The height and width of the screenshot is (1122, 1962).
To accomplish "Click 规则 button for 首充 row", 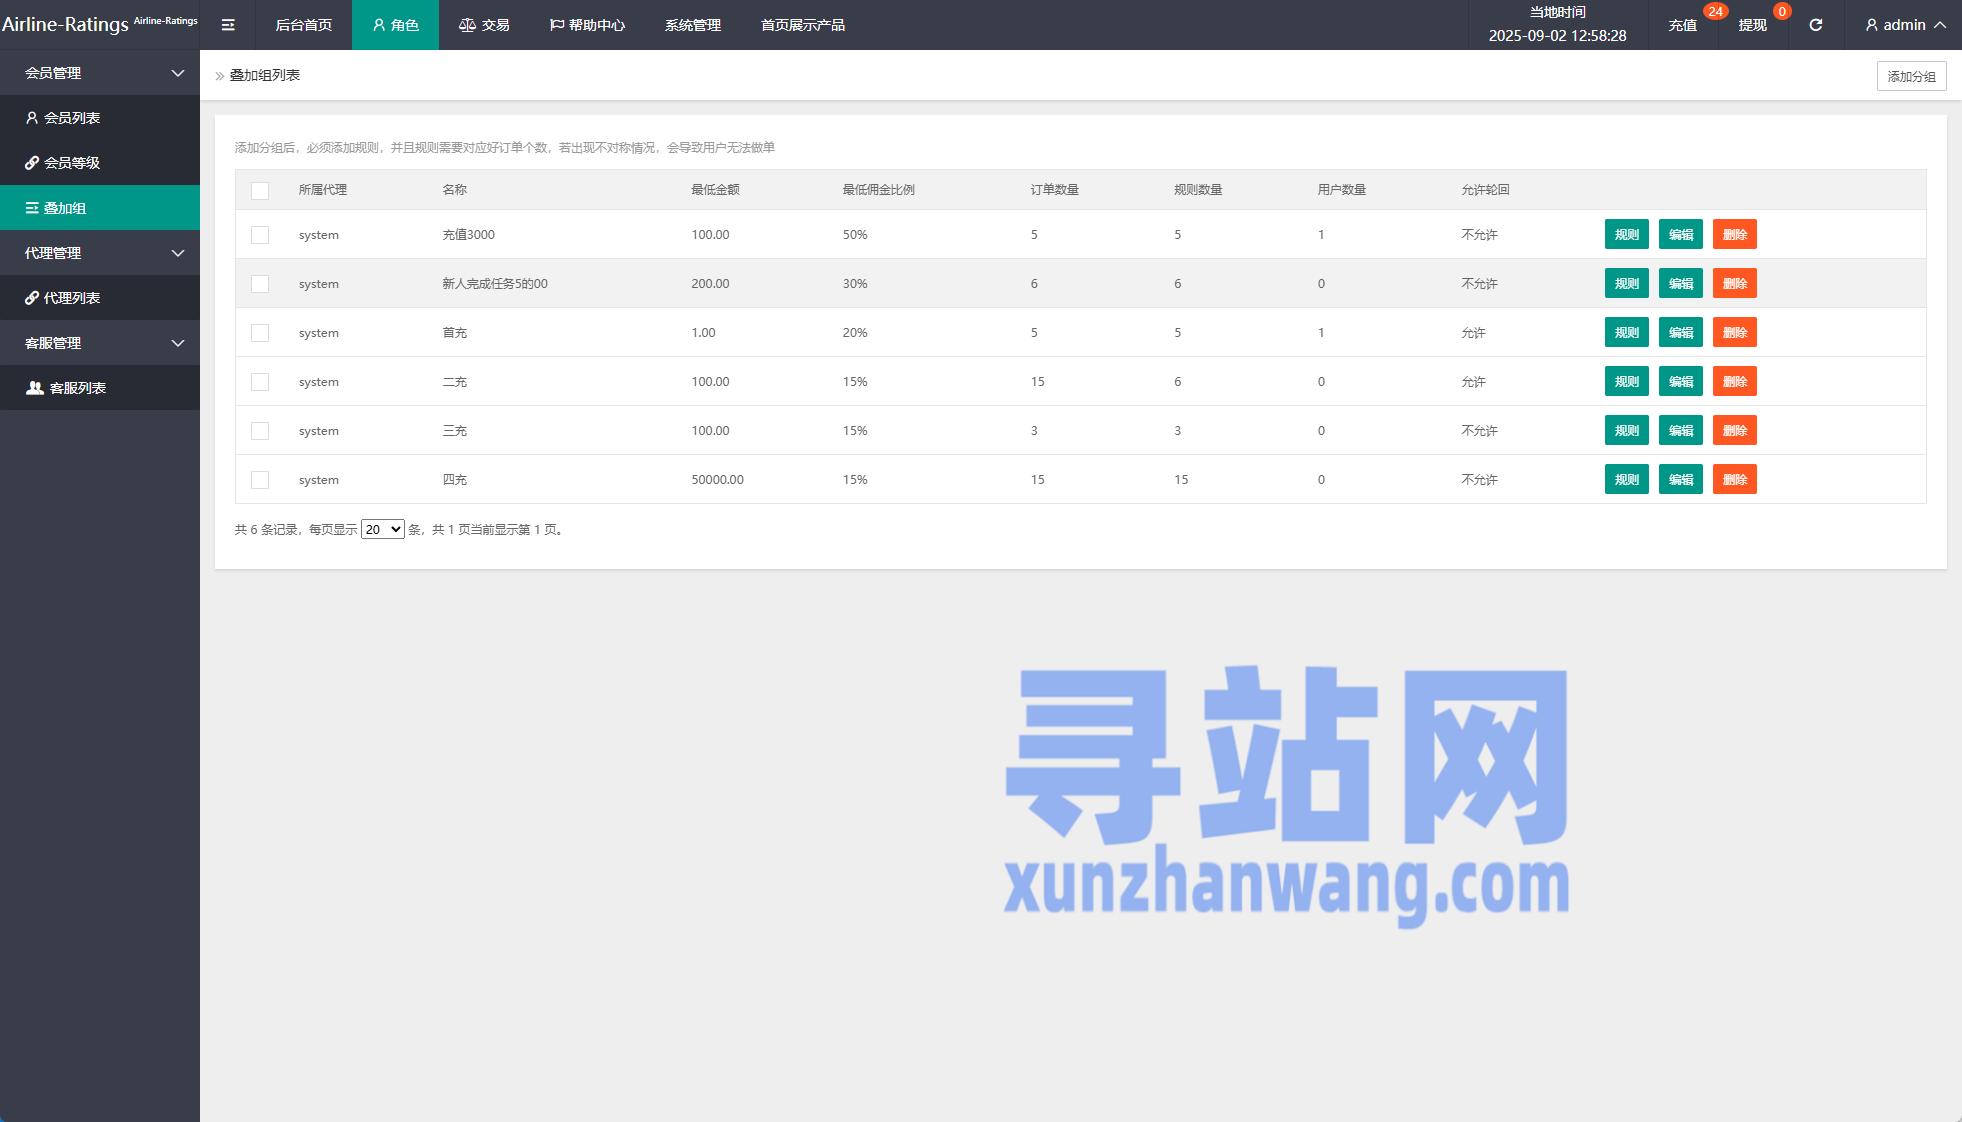I will click(1627, 332).
